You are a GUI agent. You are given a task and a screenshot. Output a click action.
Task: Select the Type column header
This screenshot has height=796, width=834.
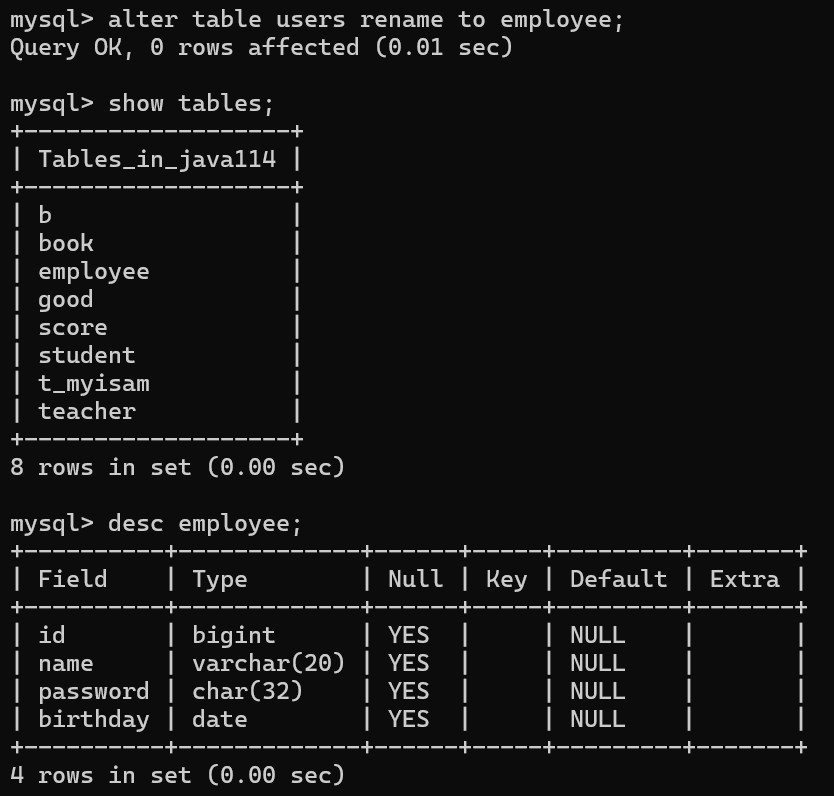point(219,579)
